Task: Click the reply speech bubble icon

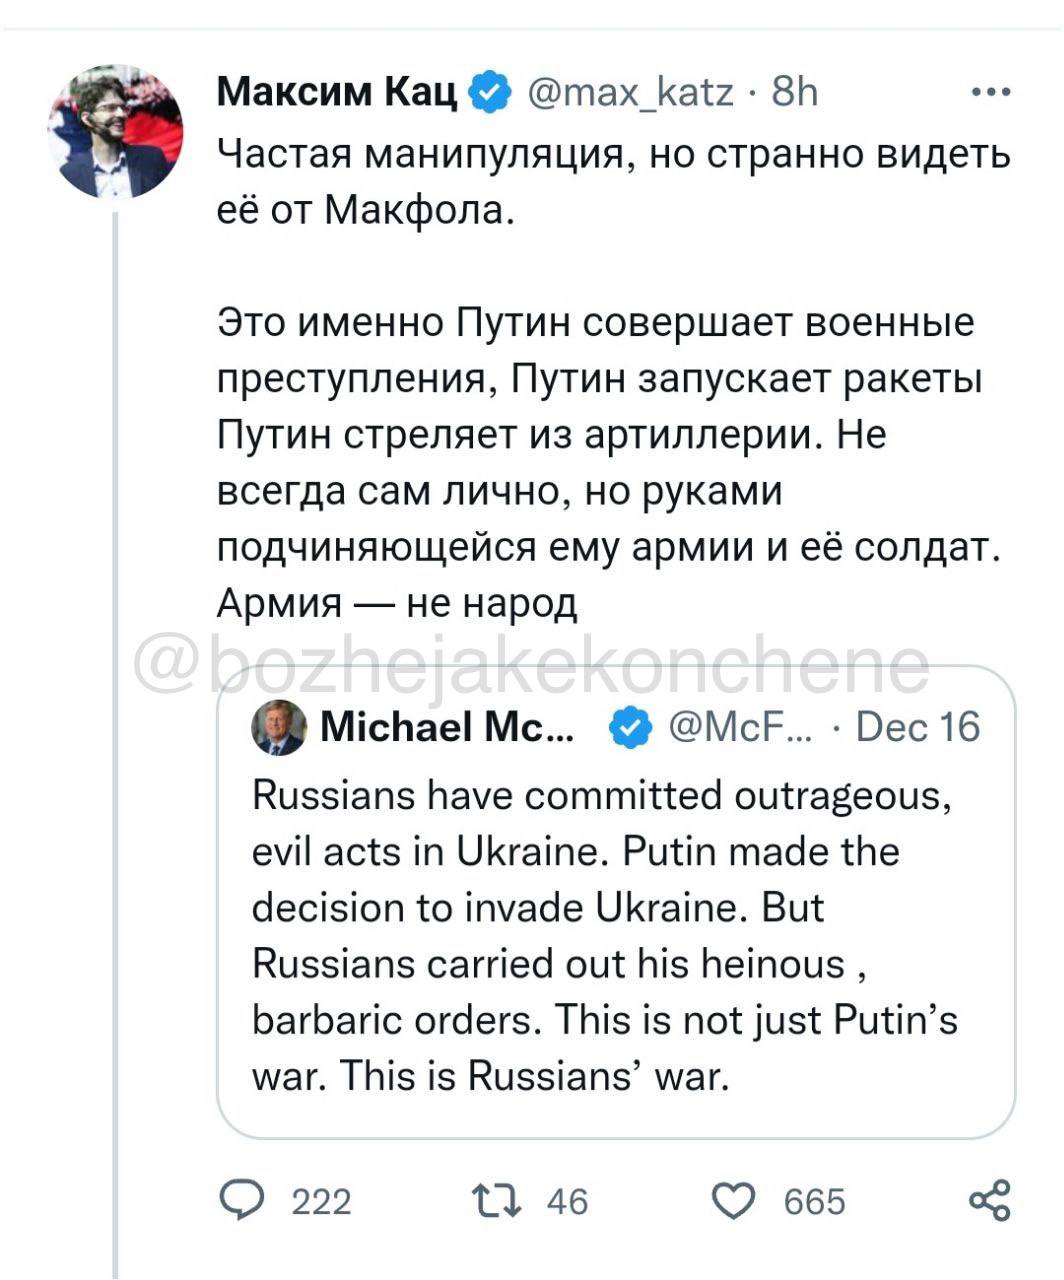Action: [x=239, y=1199]
